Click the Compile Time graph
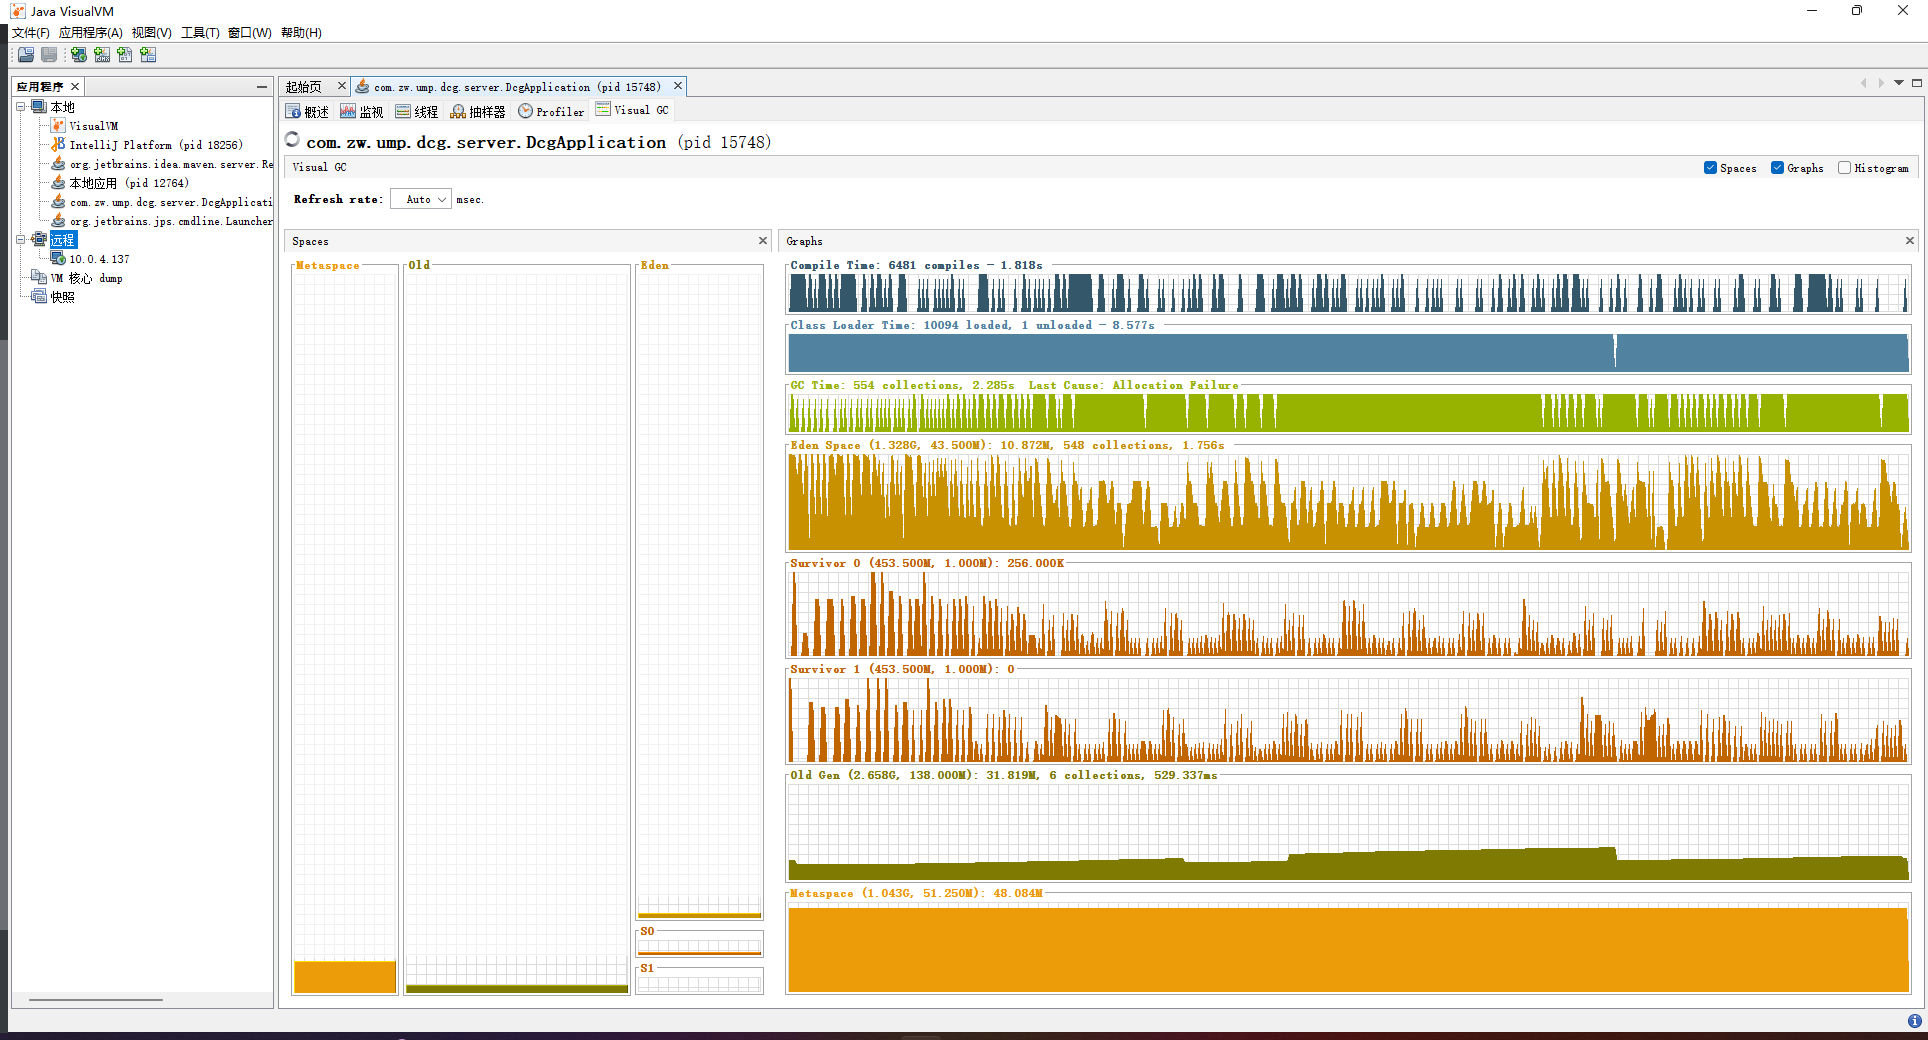The image size is (1928, 1040). click(x=1349, y=293)
